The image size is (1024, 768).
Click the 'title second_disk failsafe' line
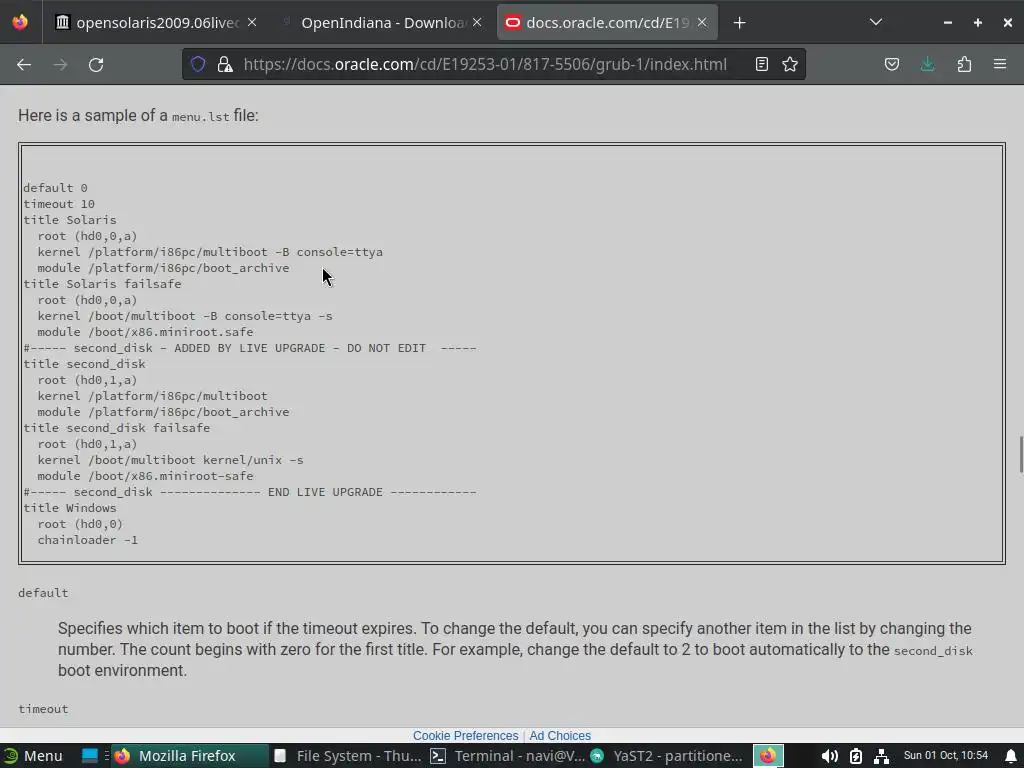(x=117, y=428)
